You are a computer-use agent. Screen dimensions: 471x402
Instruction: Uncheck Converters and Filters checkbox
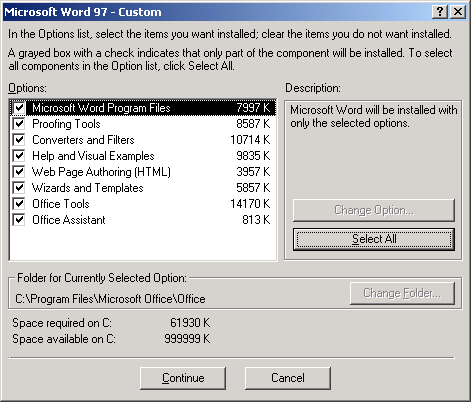click(x=19, y=140)
